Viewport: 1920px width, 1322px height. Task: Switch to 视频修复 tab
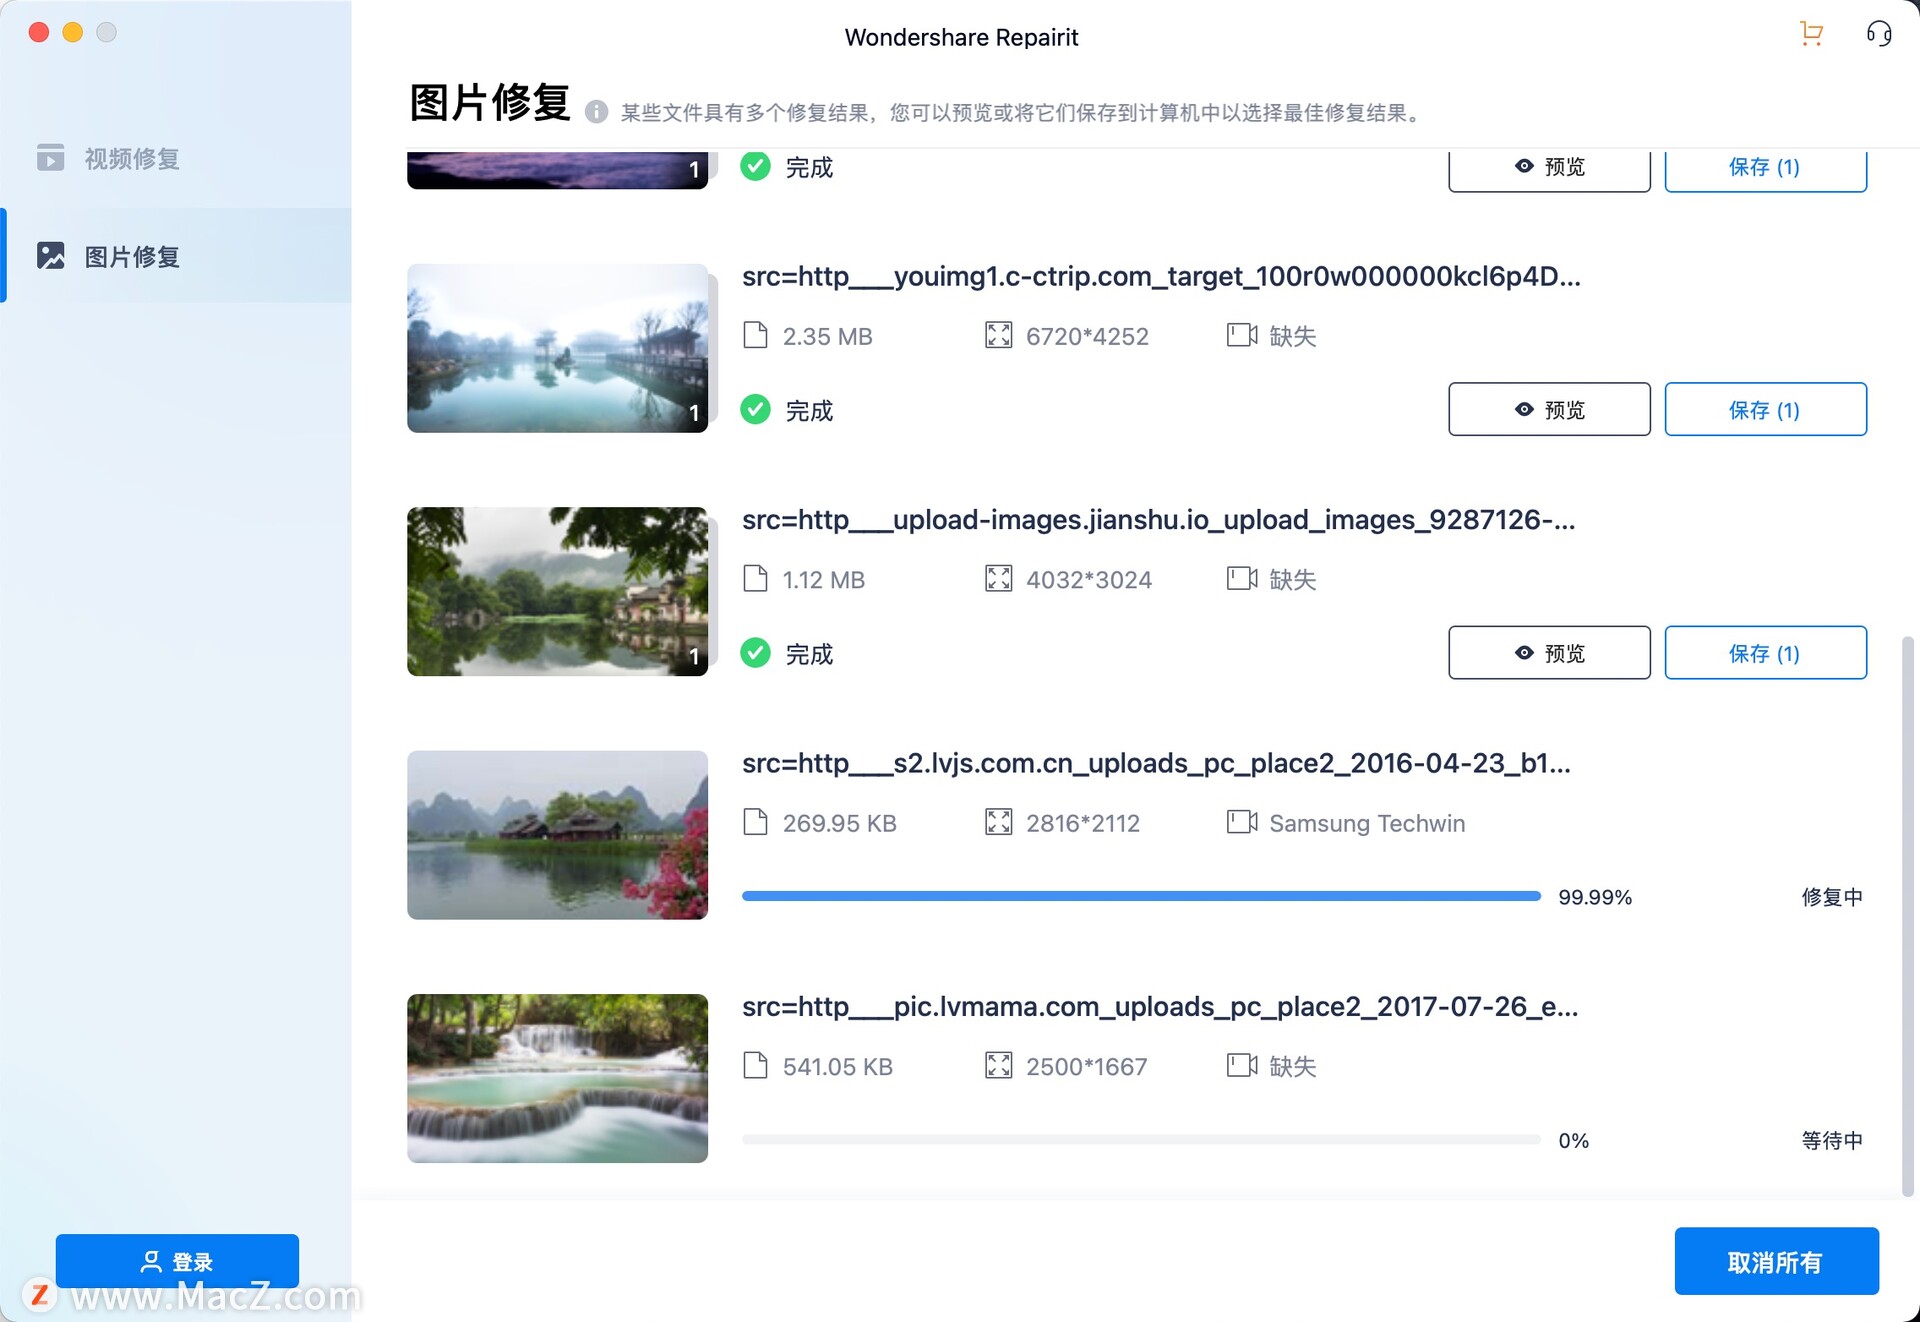131,158
